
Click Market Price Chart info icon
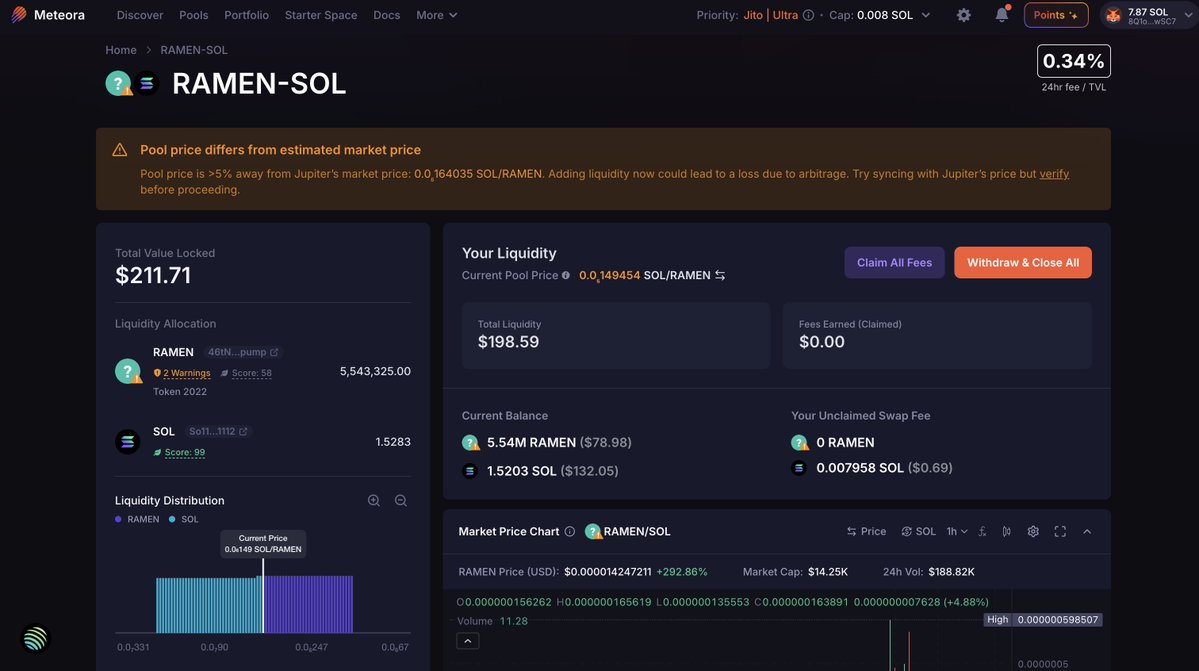570,531
